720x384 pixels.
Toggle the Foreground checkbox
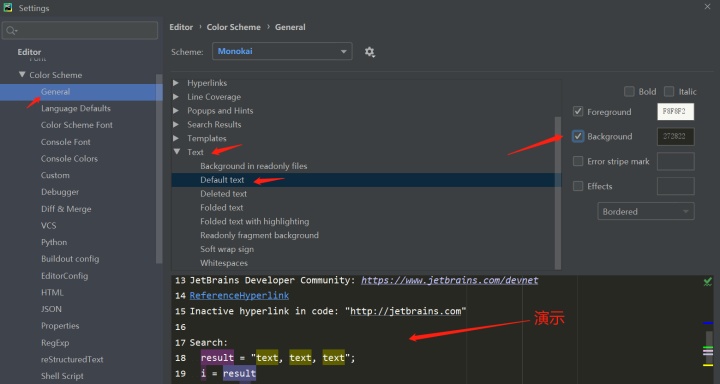(578, 112)
